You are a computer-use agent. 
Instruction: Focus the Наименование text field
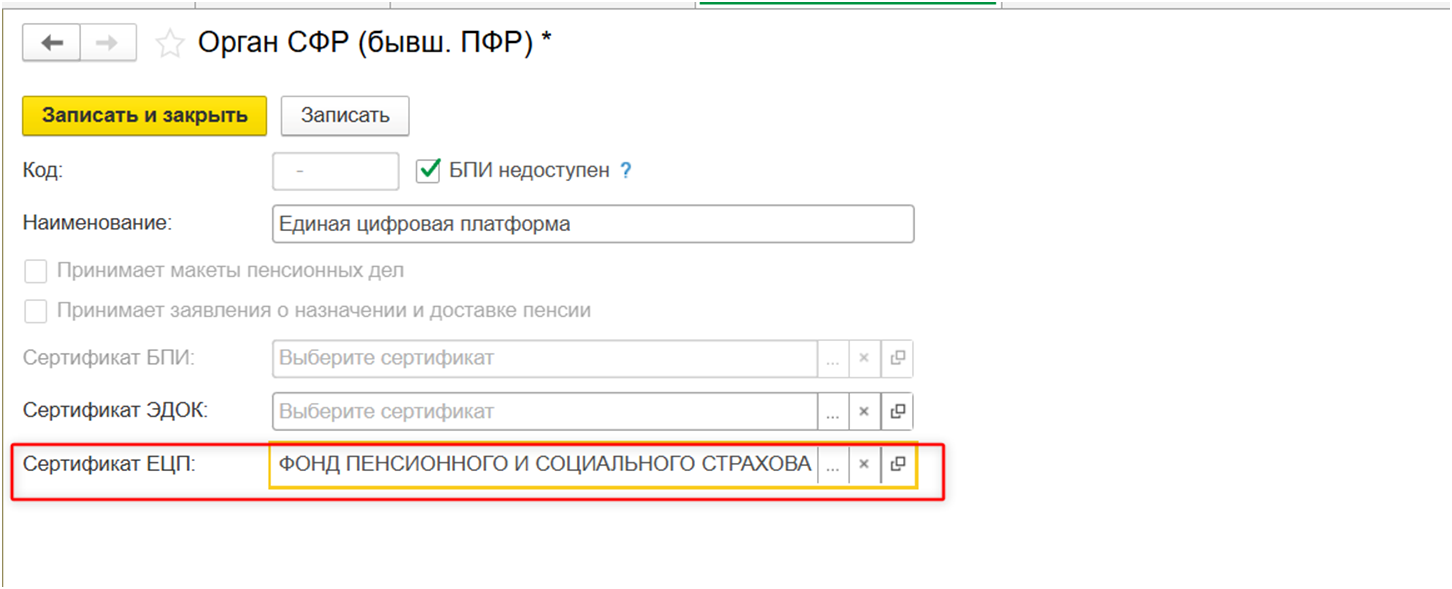[592, 224]
